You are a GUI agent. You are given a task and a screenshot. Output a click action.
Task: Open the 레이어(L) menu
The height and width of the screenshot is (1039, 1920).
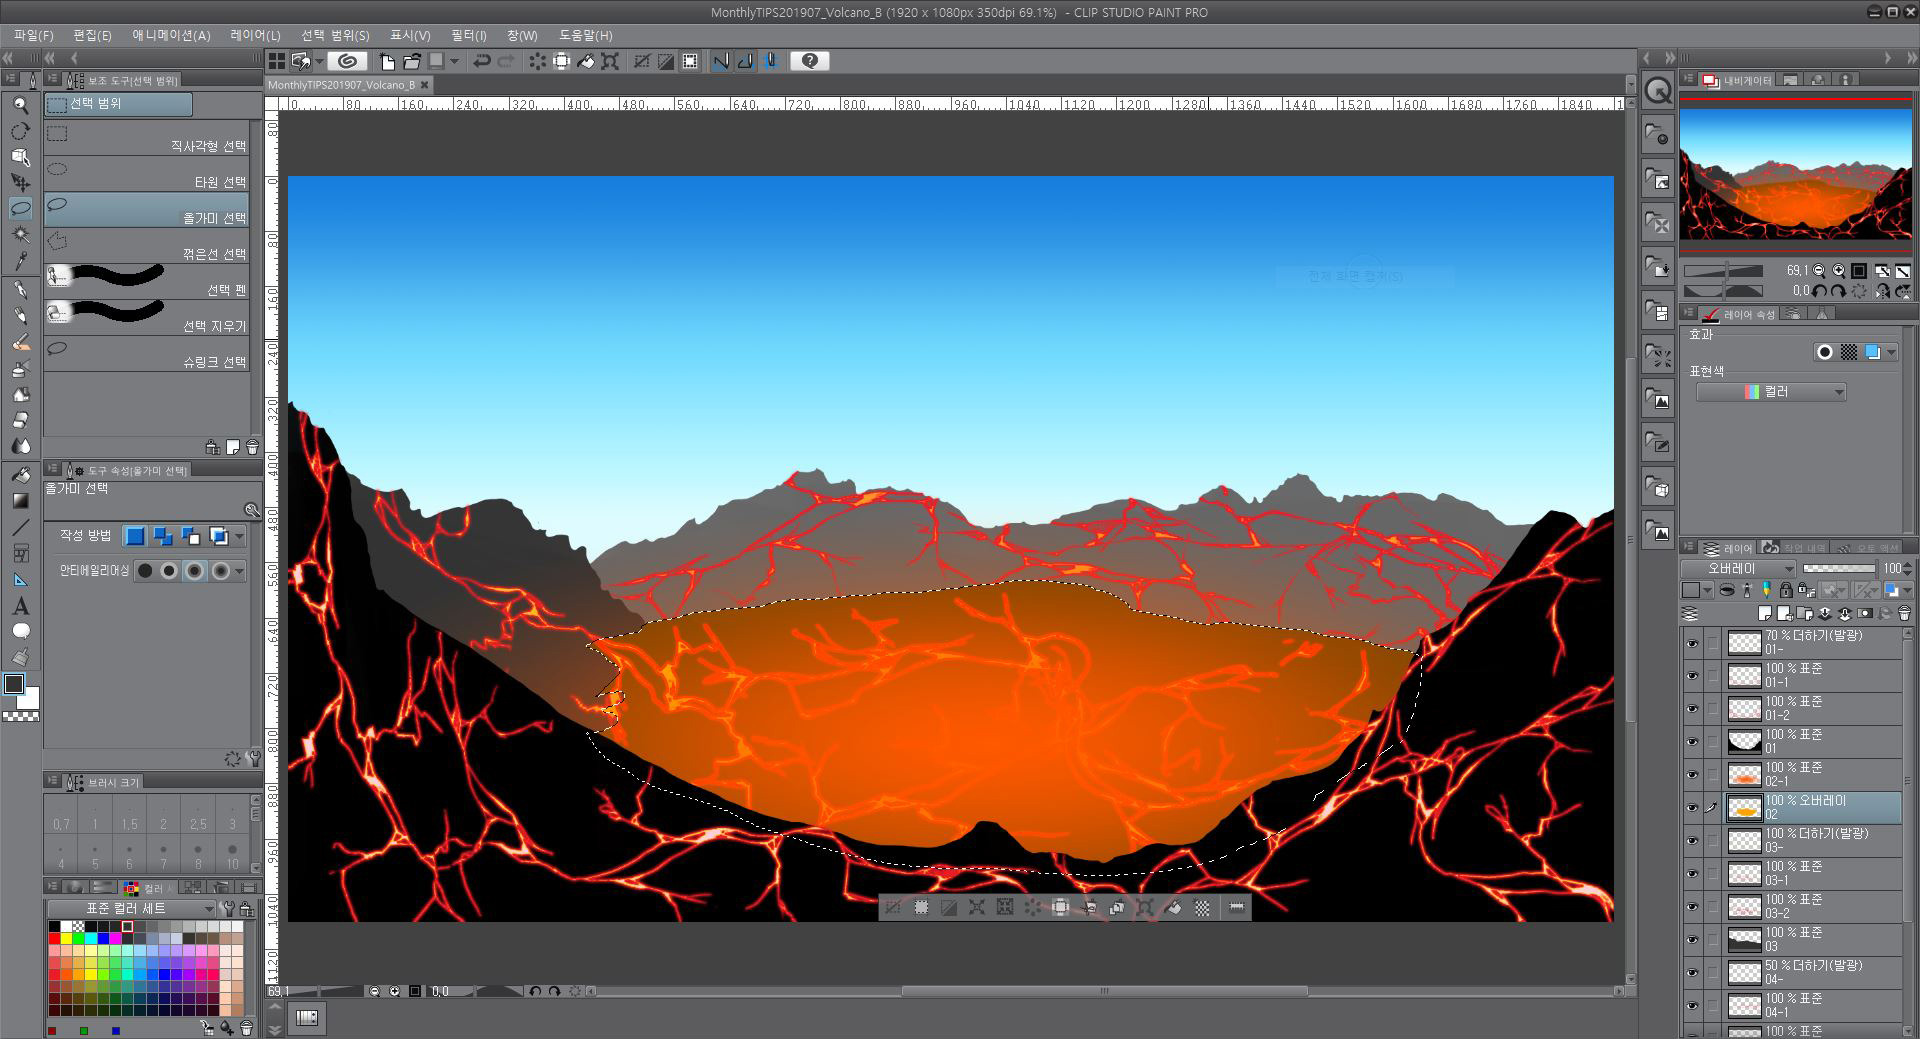[255, 35]
